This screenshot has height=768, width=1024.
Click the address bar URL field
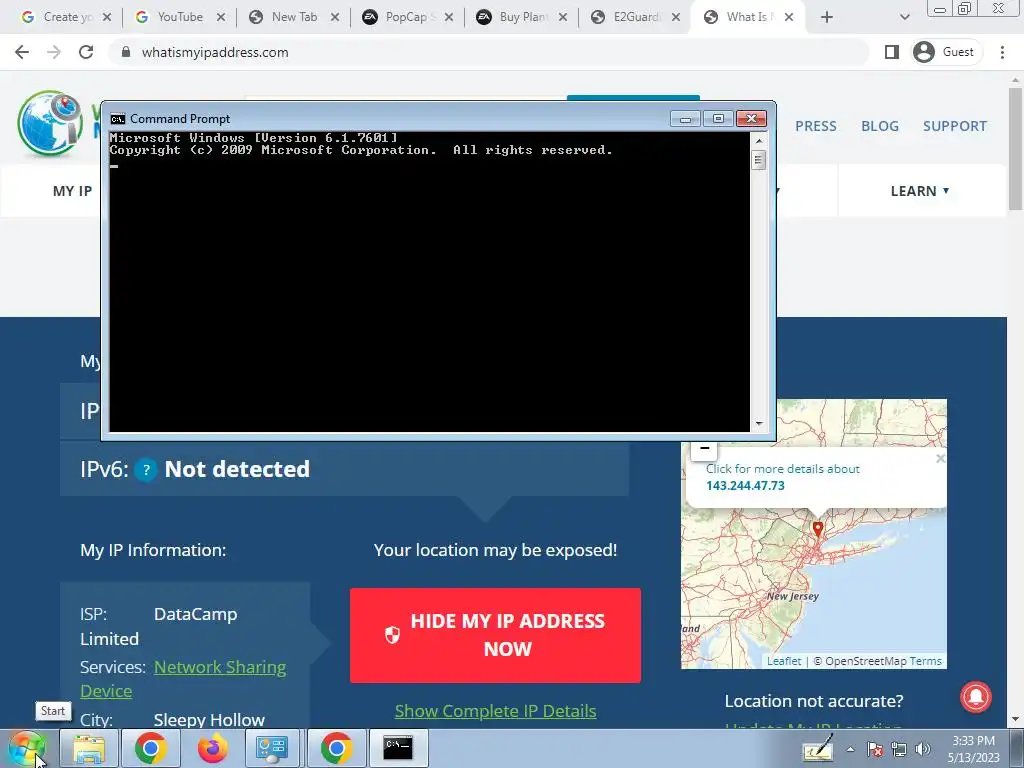(490, 52)
